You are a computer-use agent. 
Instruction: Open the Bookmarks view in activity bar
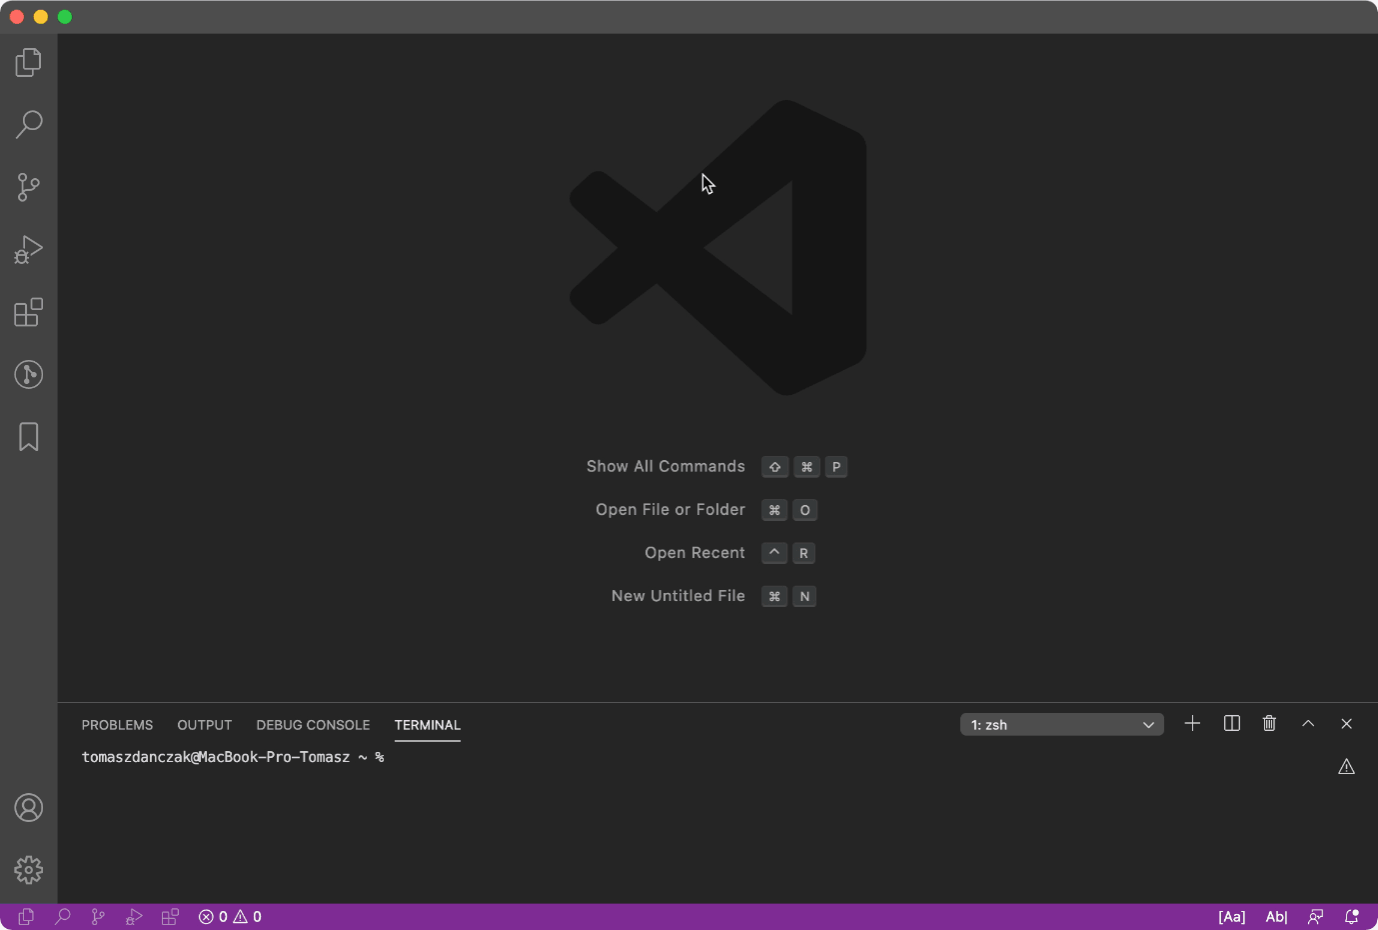28,436
